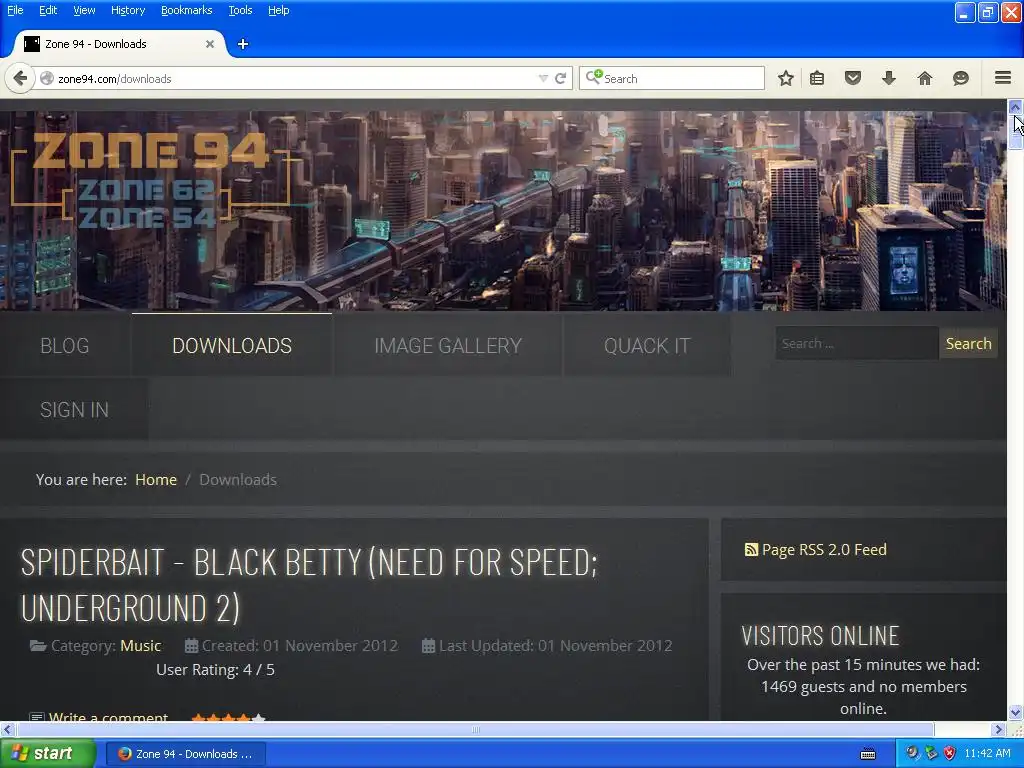
Task: Click the search engine magnifier icon
Action: (594, 78)
